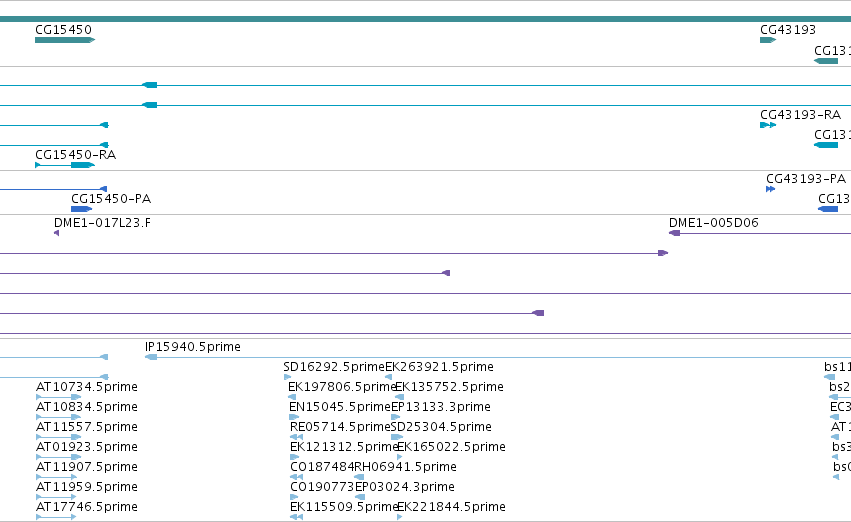Viewport: 851px width, 522px height.
Task: Select the CG43193 gene feature label
Action: (x=788, y=30)
